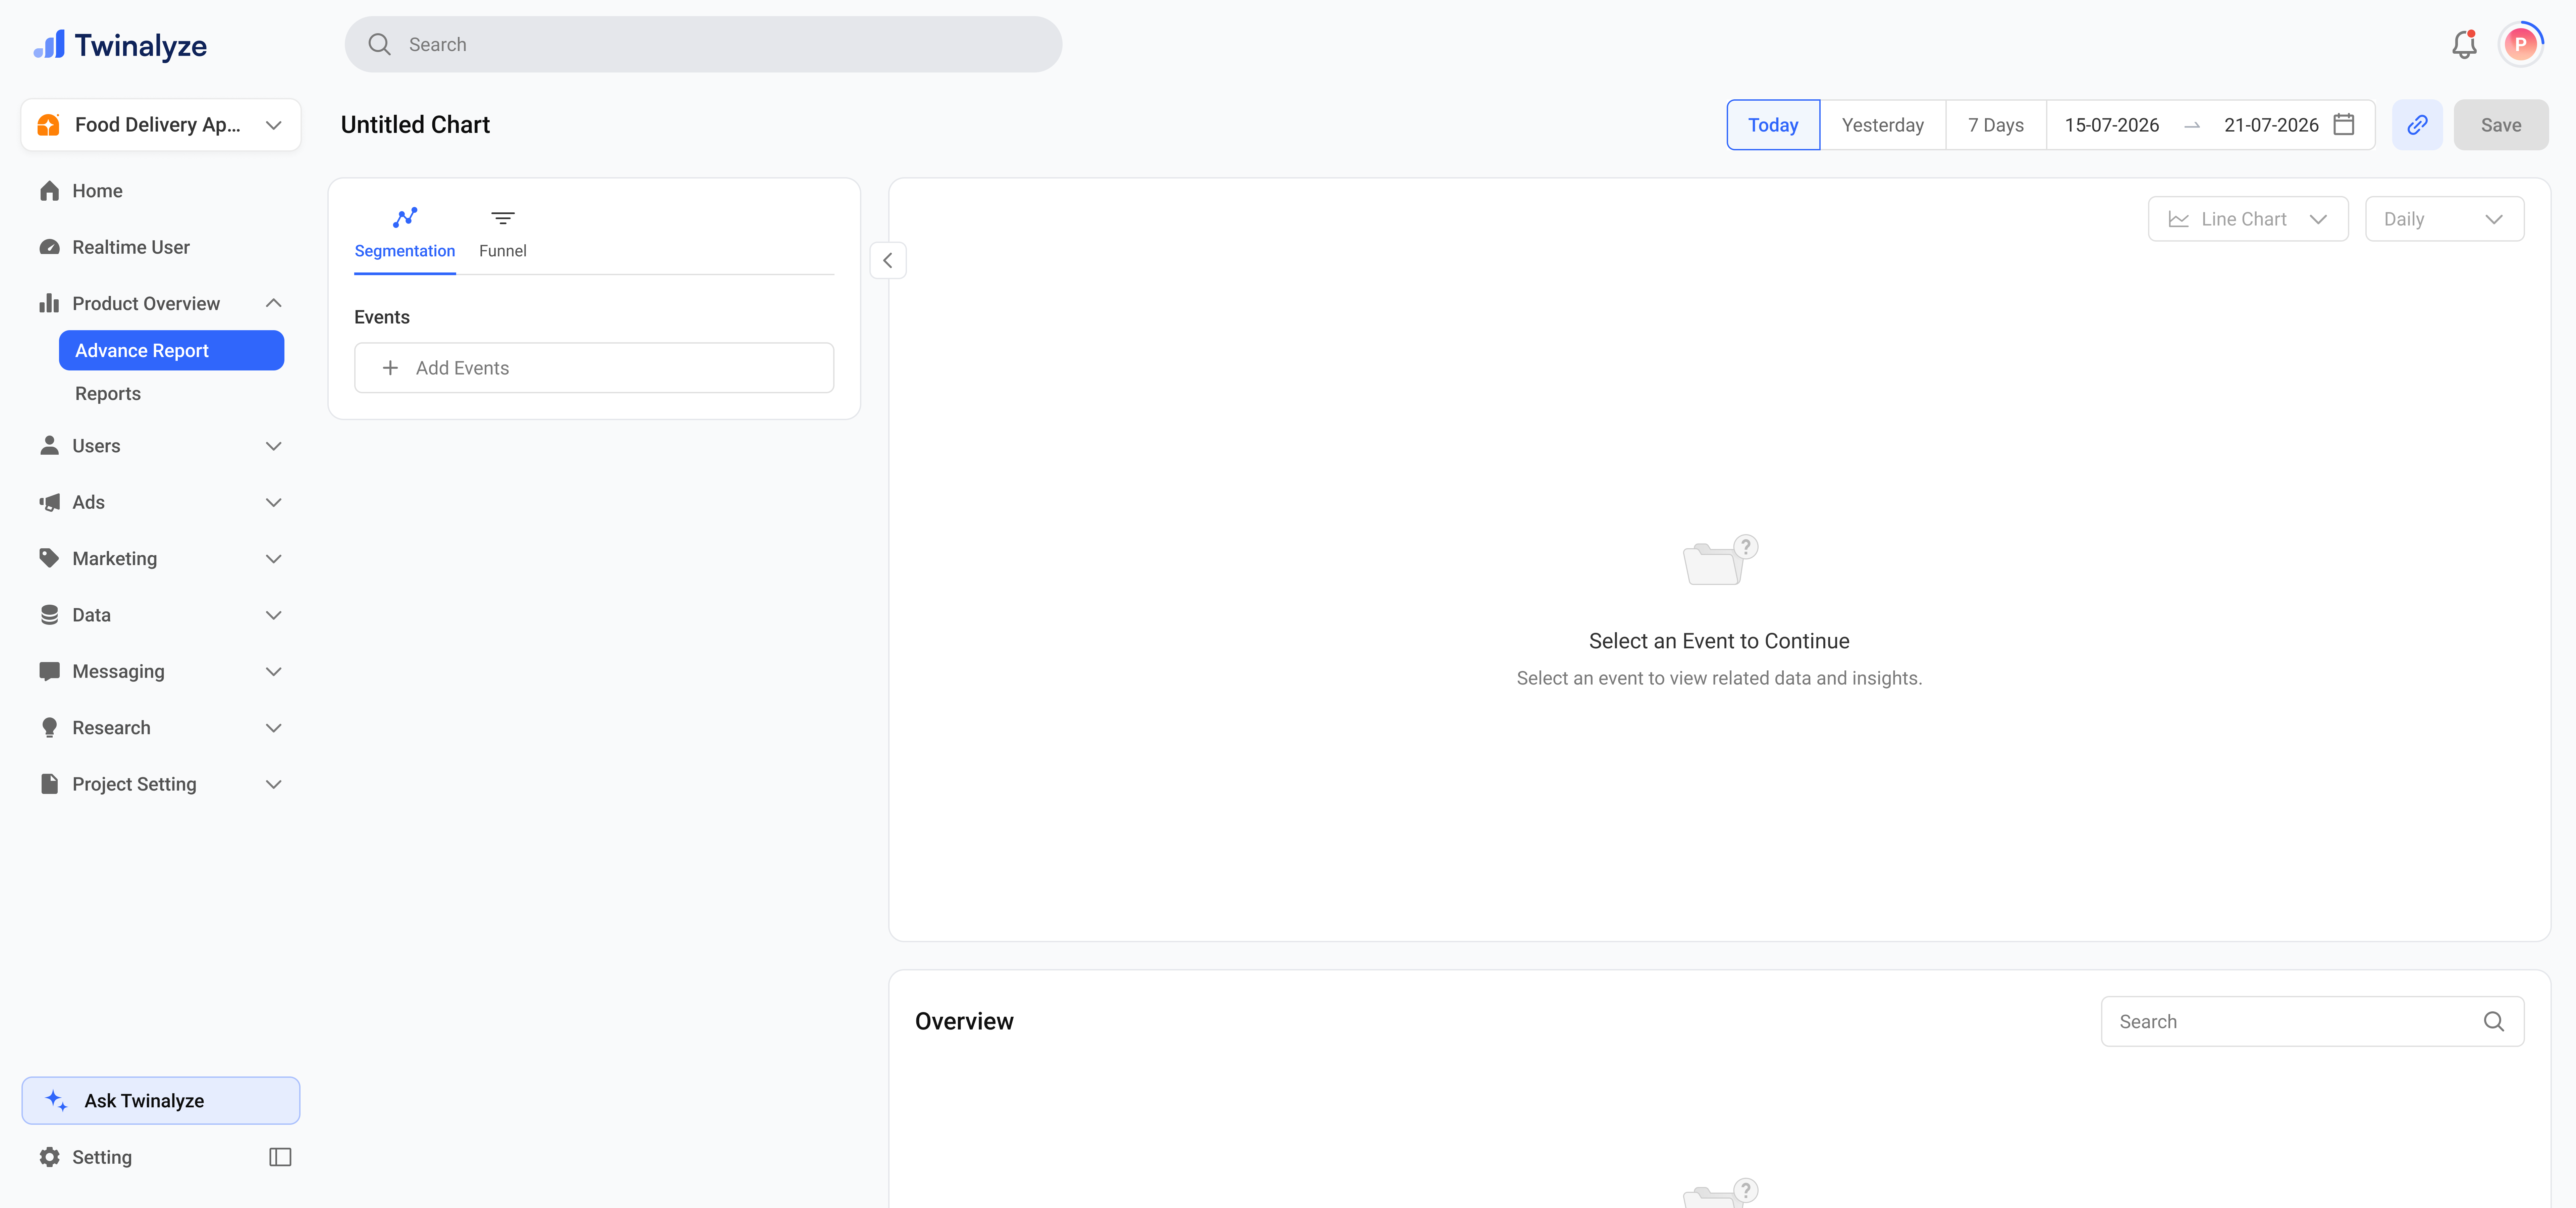Screen dimensions: 2576x1208
Task: Copy chart link with the link icon
Action: click(2417, 125)
